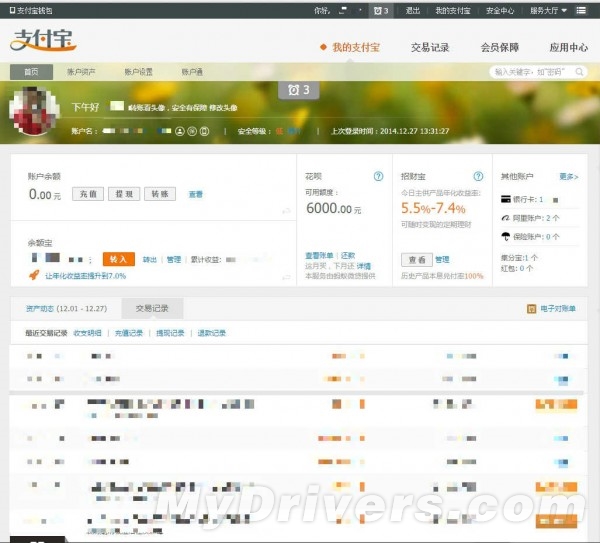
Task: Expand the 服务大厅 dropdown
Action: pyautogui.click(x=548, y=10)
